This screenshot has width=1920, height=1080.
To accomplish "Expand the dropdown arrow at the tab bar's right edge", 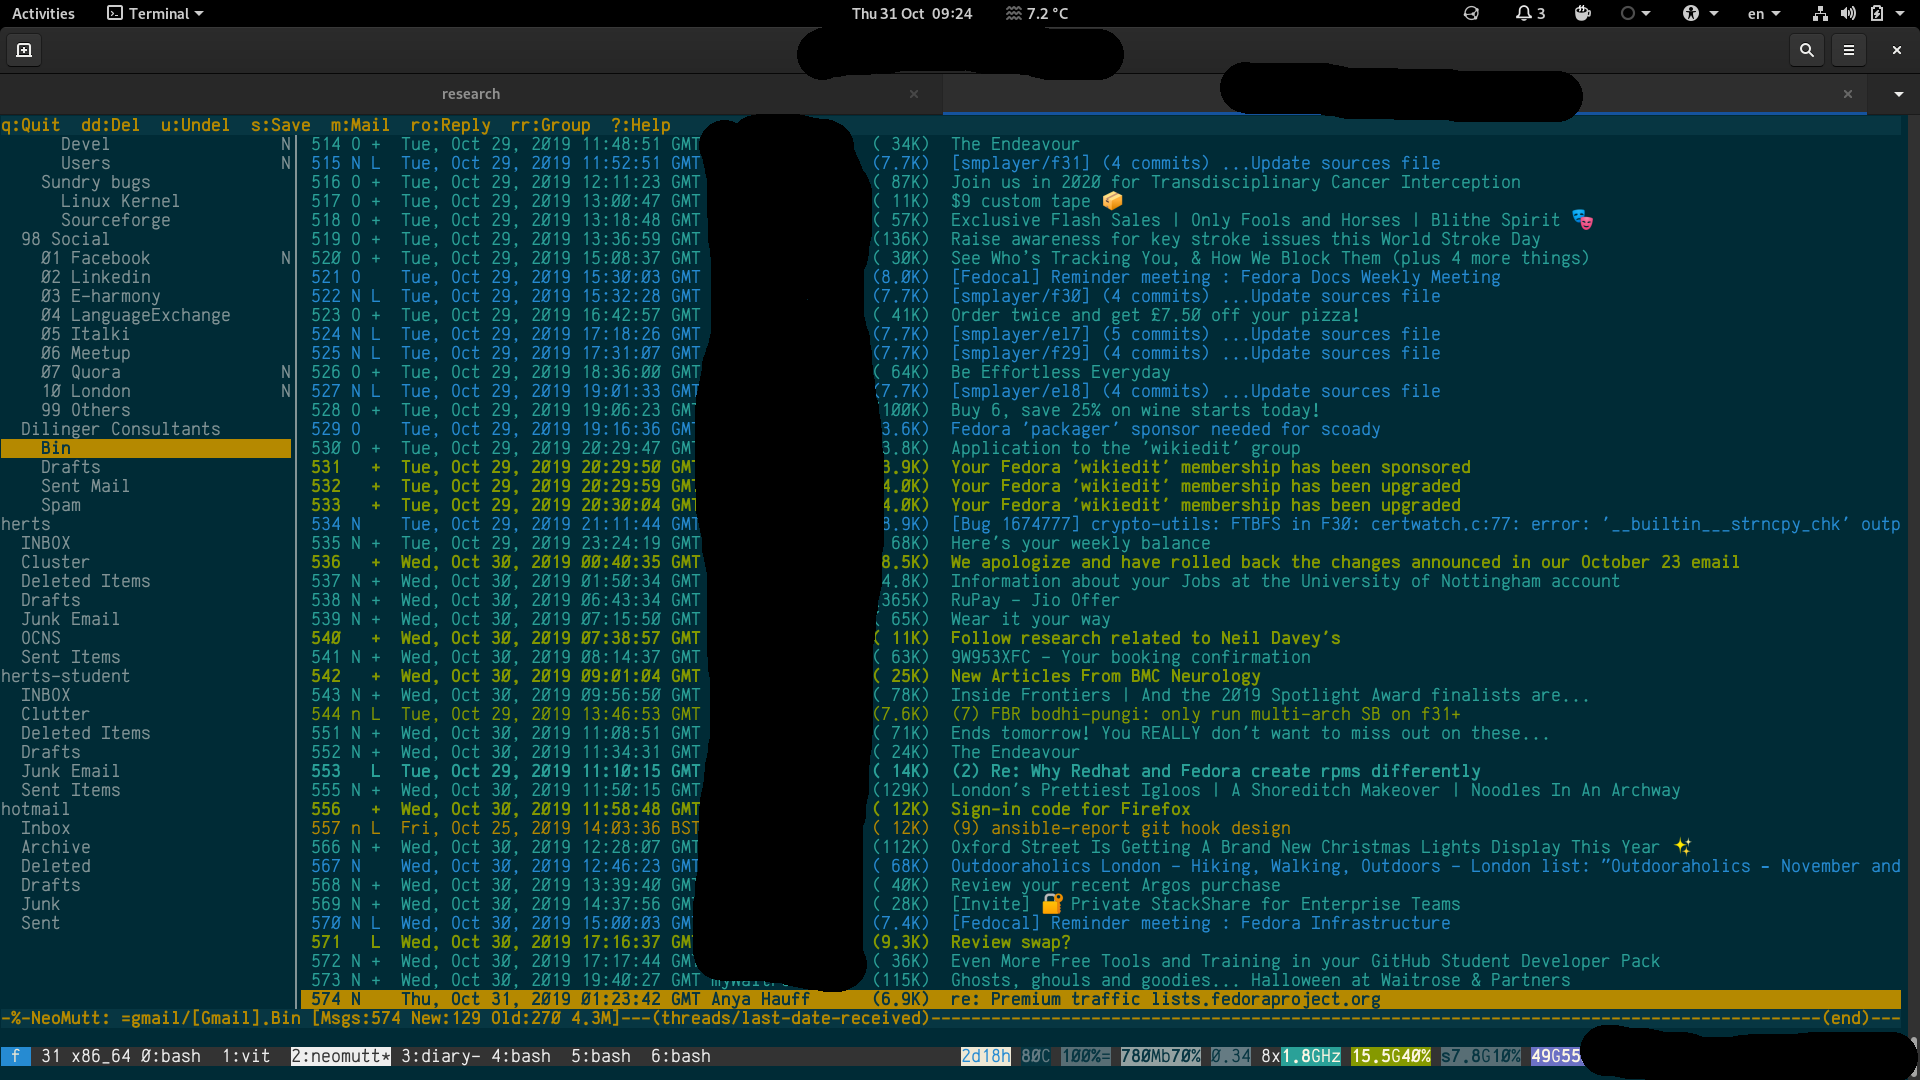I will (x=1897, y=94).
